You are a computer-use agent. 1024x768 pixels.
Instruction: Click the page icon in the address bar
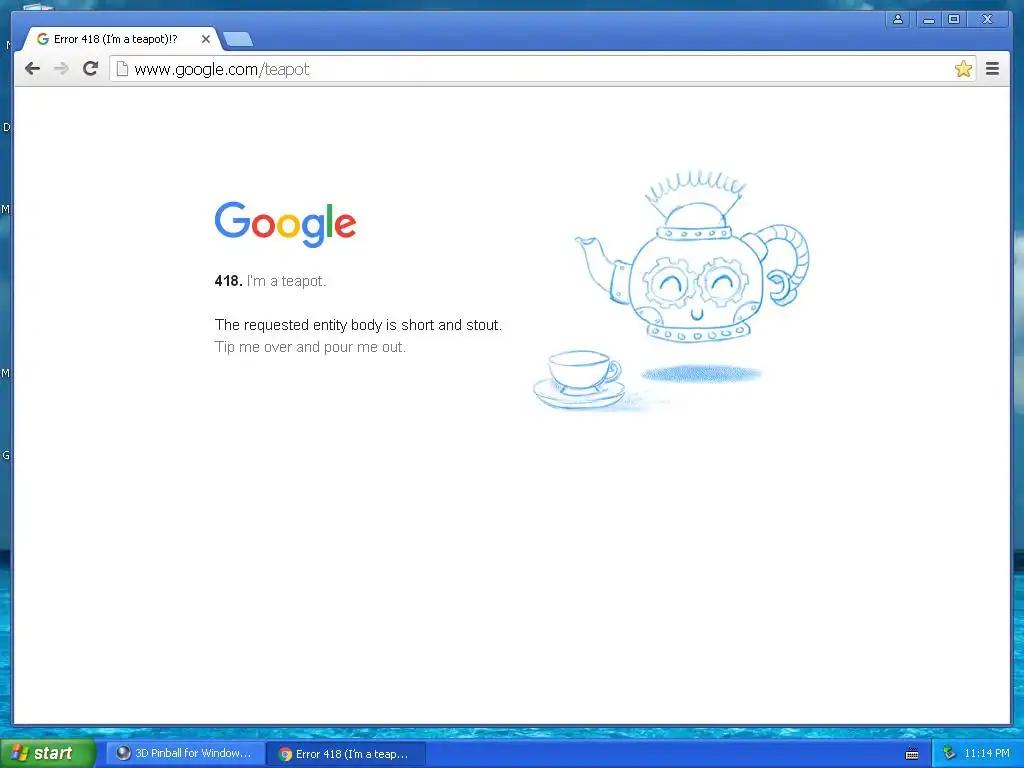click(x=122, y=69)
